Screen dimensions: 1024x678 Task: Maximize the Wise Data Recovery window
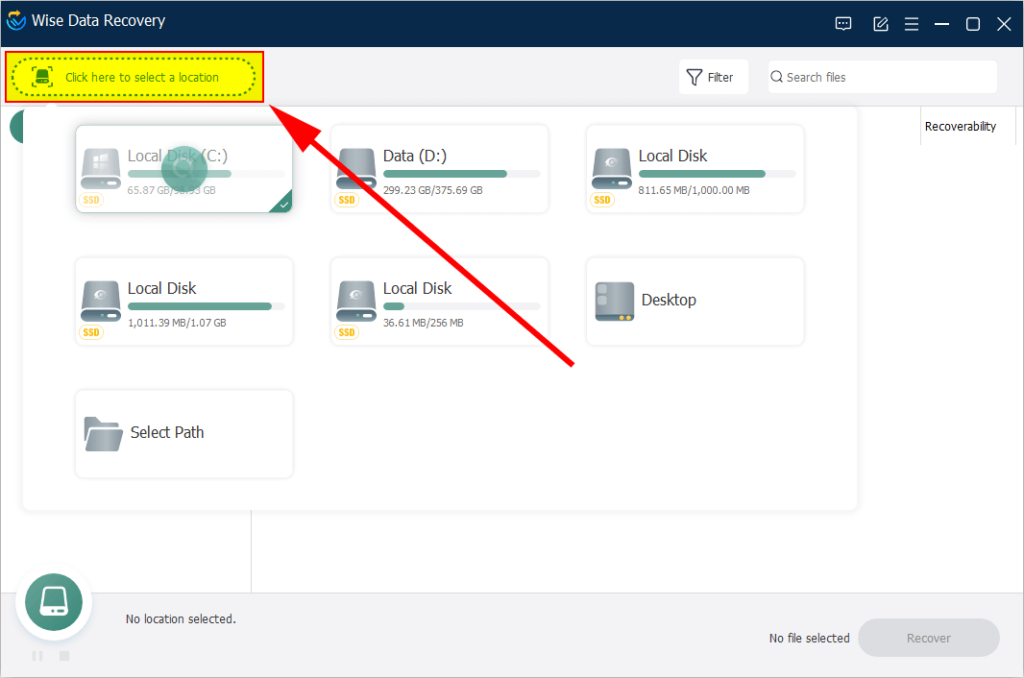972,24
